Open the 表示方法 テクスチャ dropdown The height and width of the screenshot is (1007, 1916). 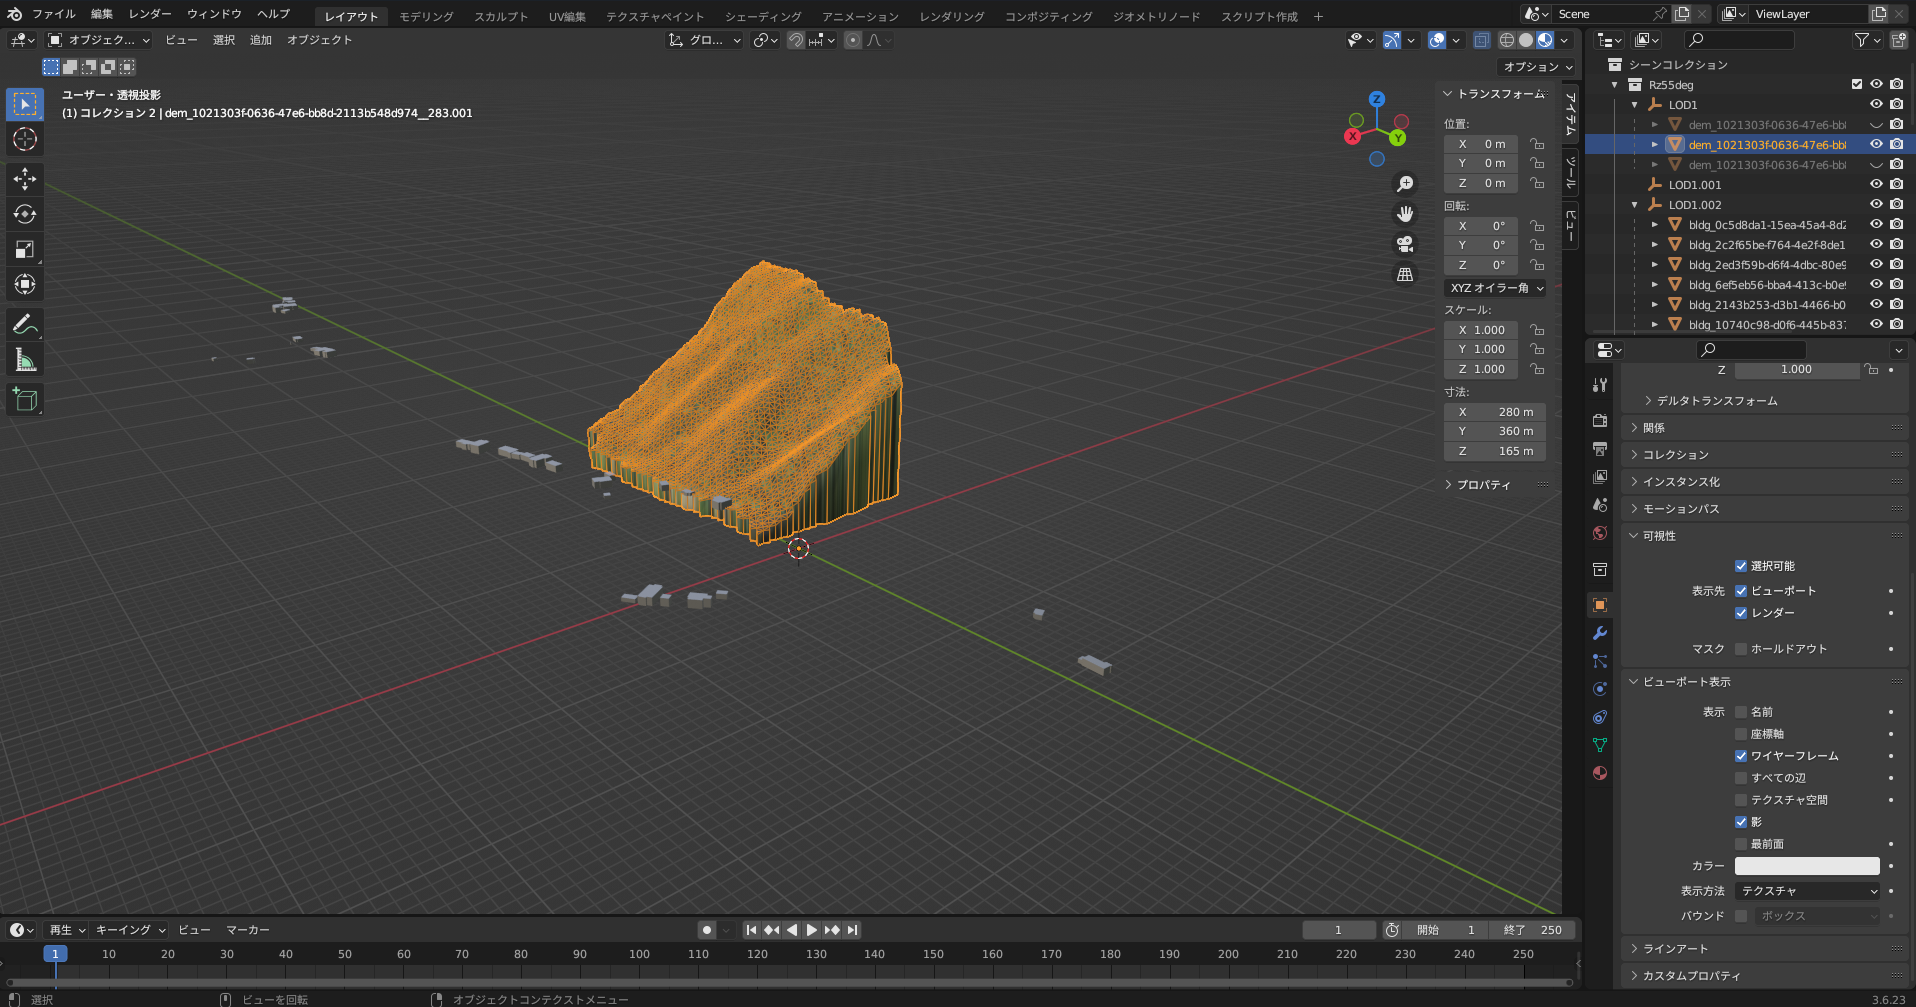(x=1808, y=891)
